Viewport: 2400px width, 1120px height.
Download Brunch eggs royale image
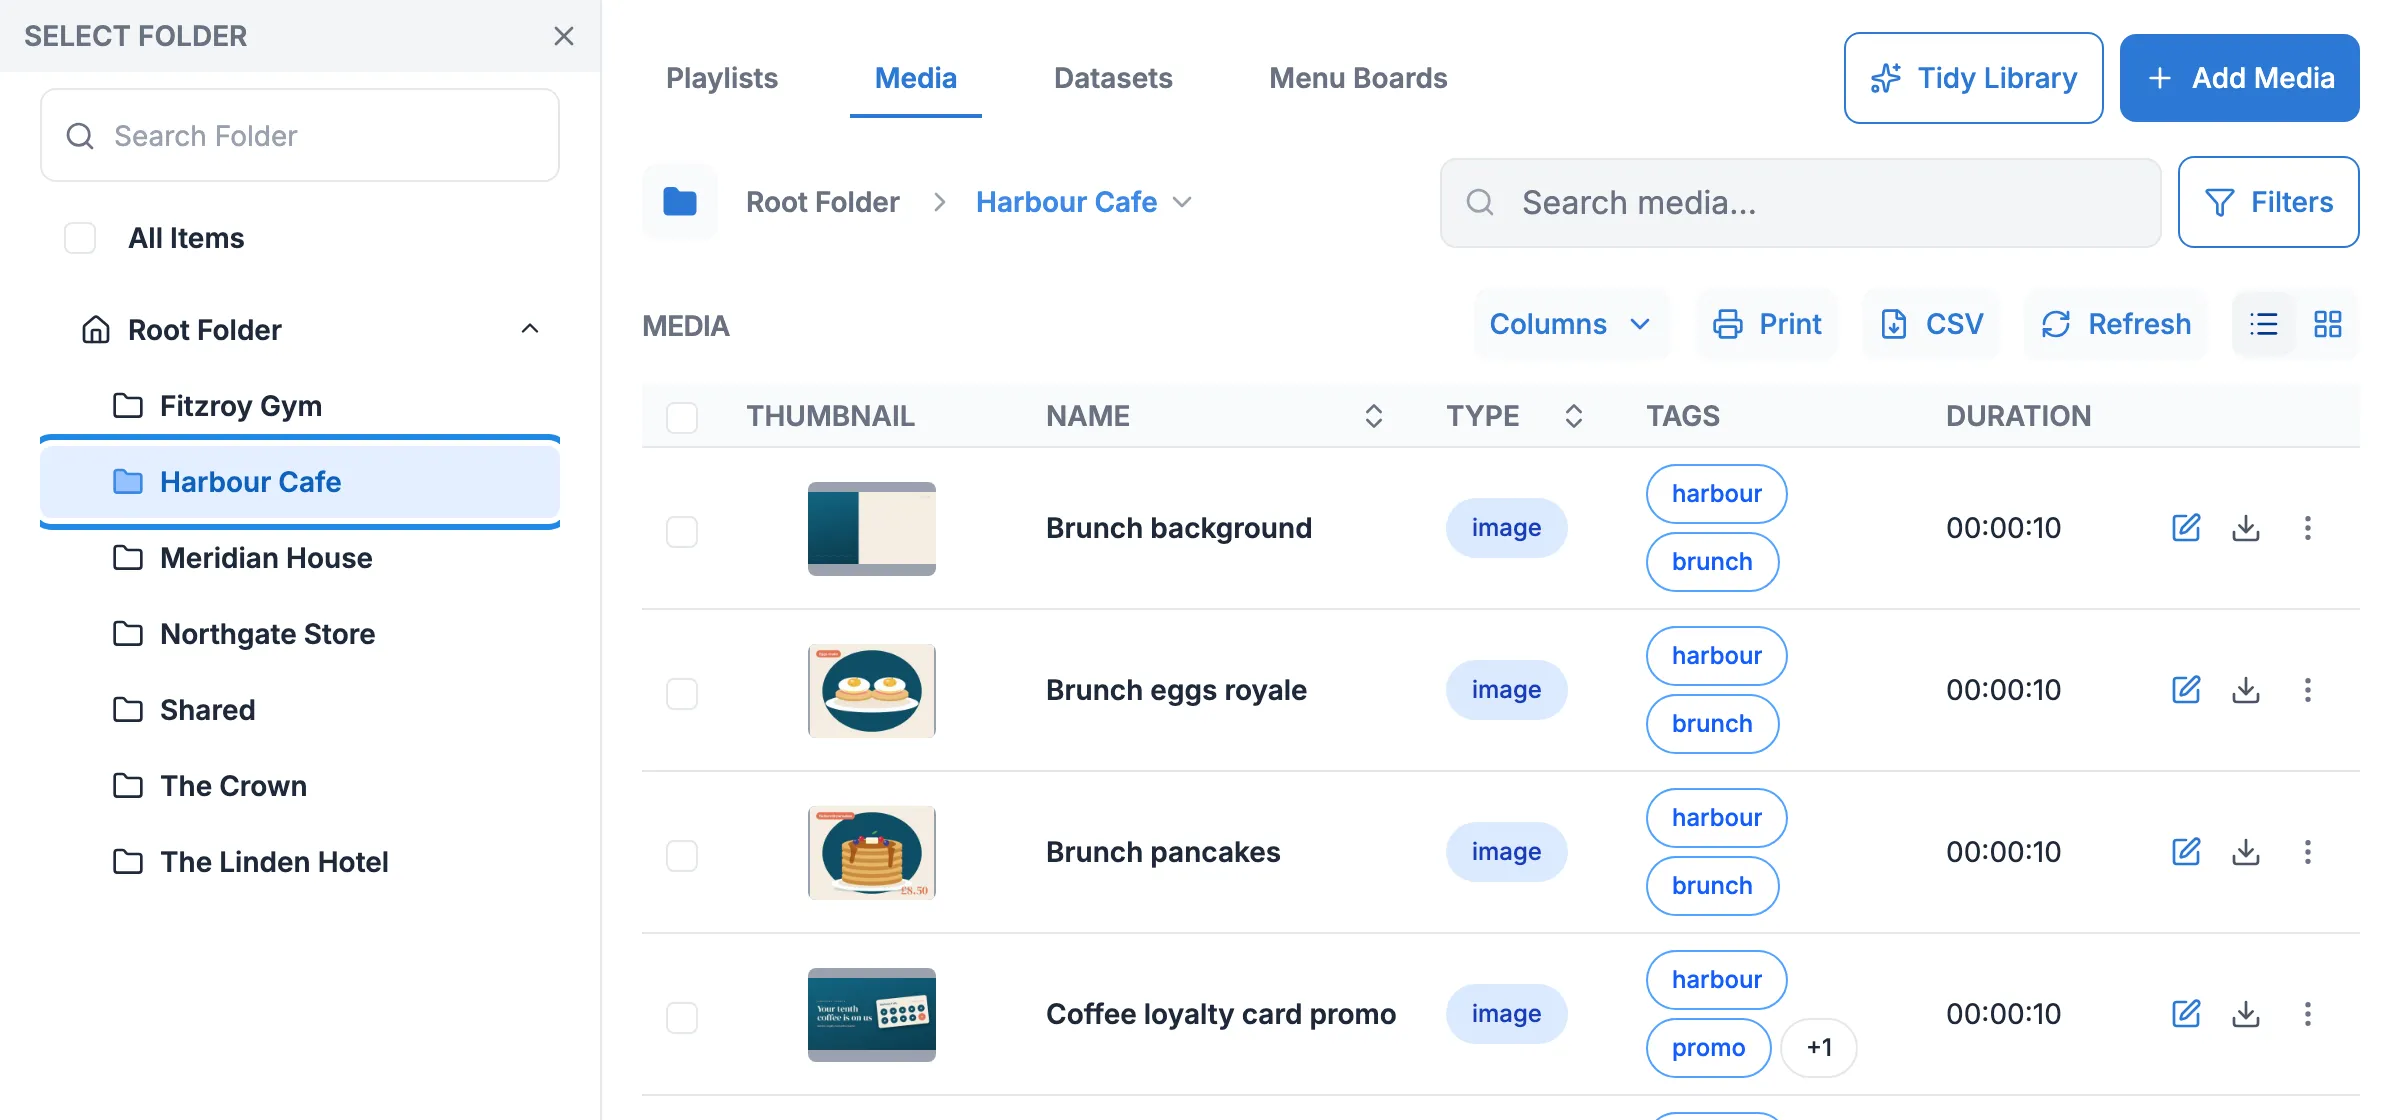[x=2246, y=690]
